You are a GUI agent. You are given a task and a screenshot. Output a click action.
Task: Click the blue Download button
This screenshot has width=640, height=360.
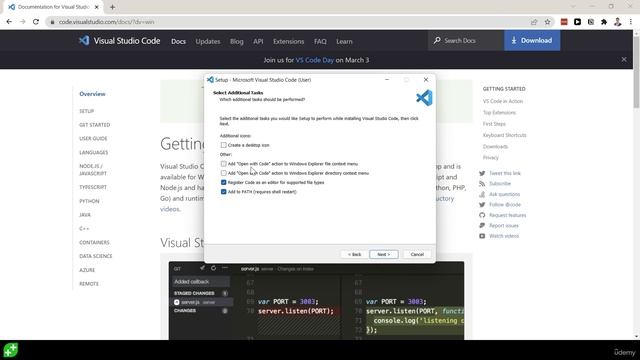point(532,40)
